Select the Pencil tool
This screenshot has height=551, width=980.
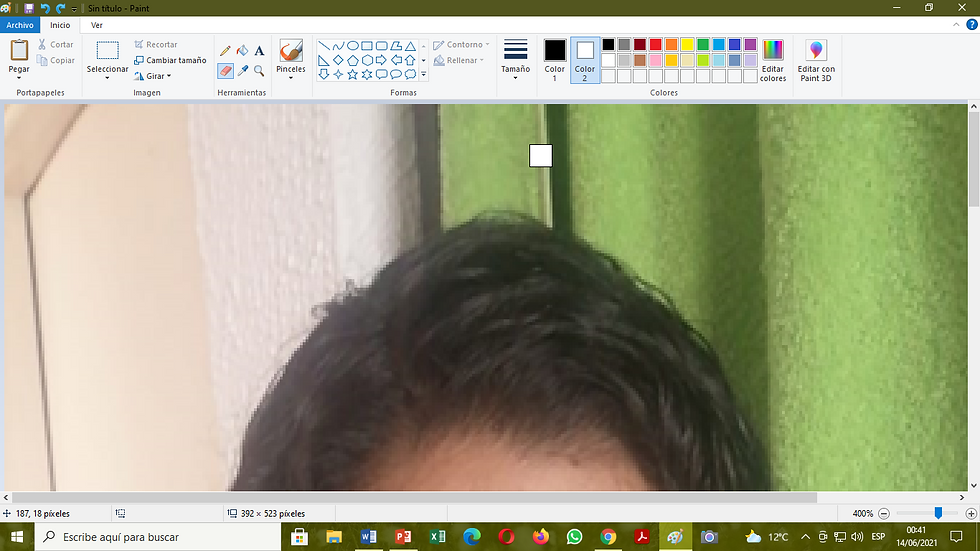[x=226, y=51]
